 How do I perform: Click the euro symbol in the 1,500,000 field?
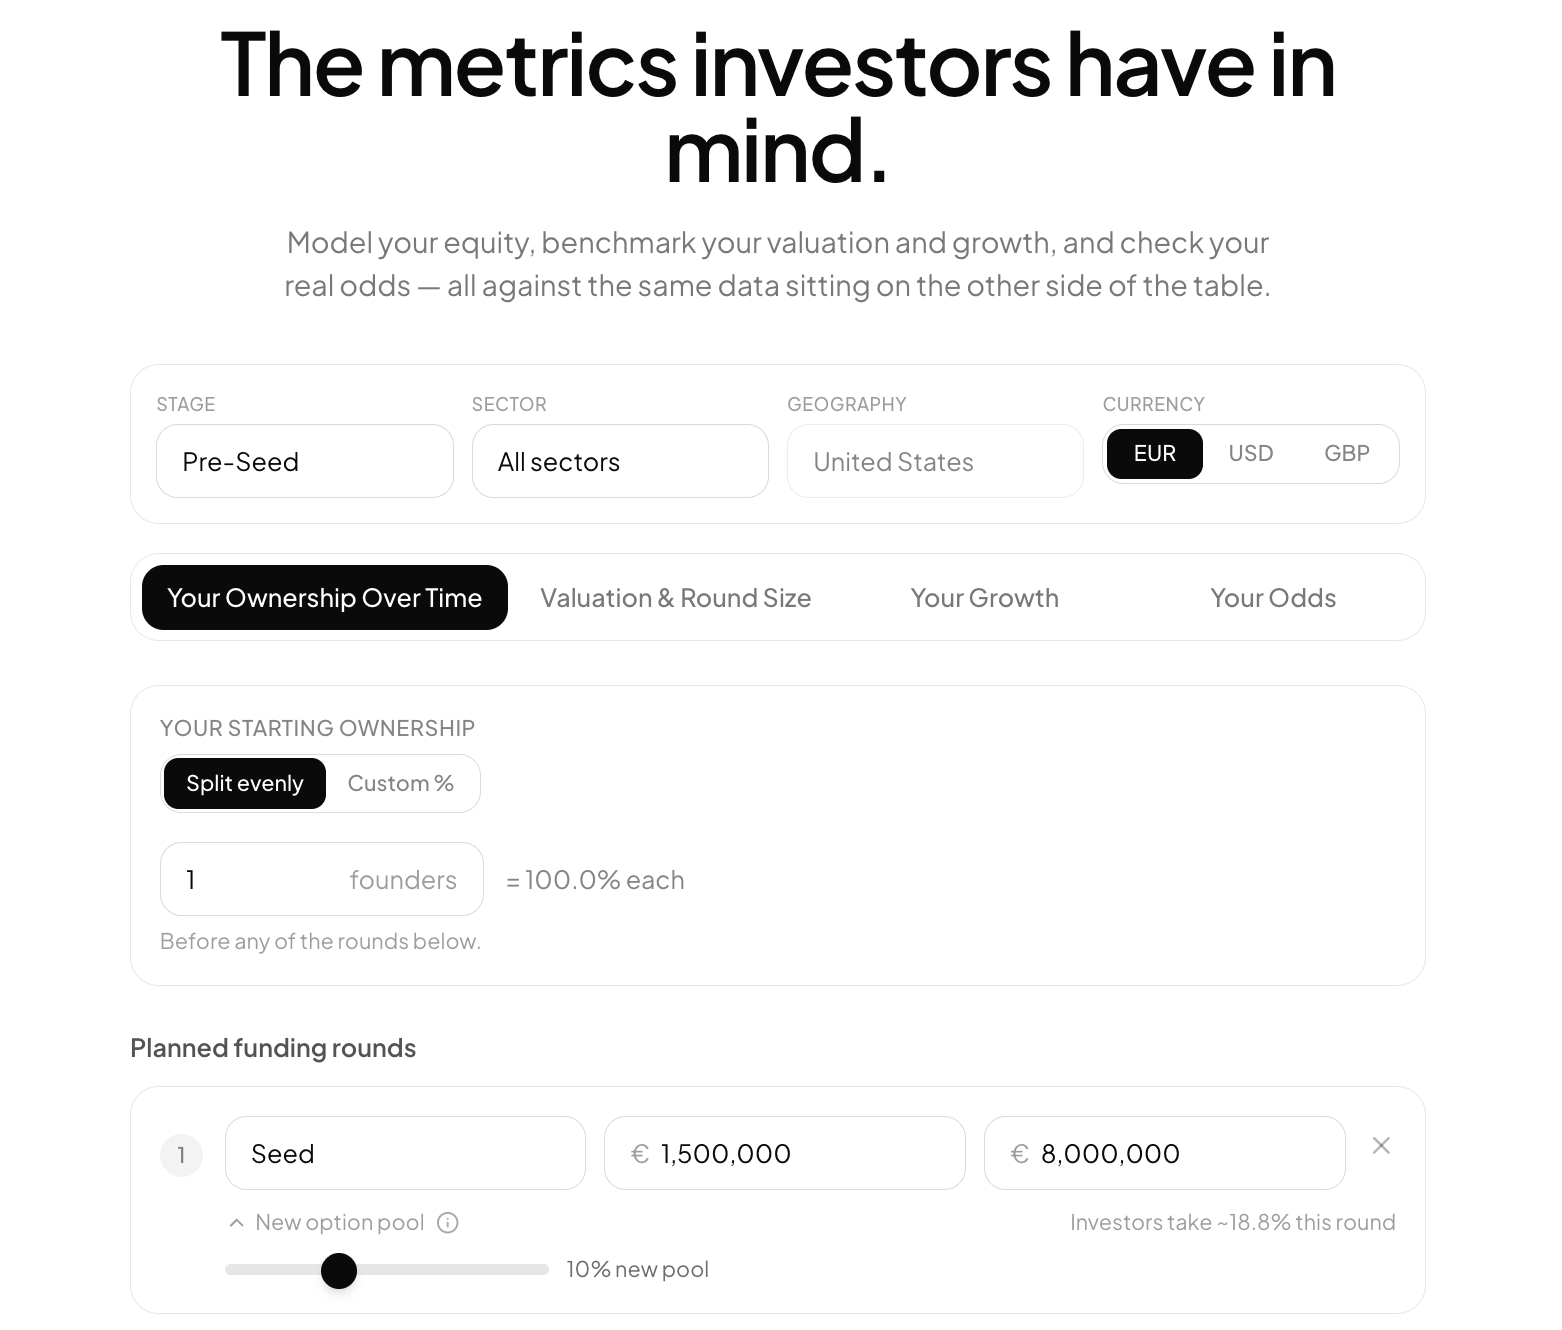pos(640,1154)
